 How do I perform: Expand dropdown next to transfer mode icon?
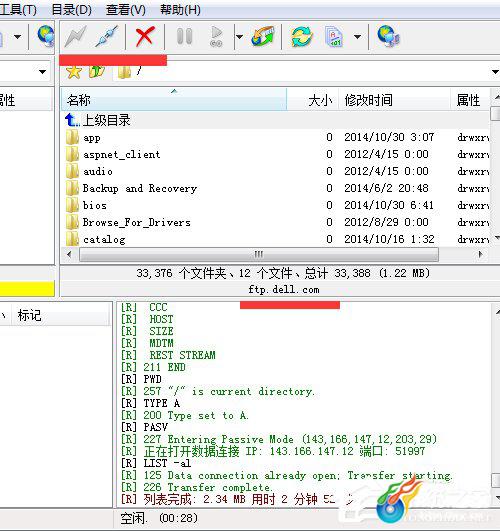tap(357, 36)
